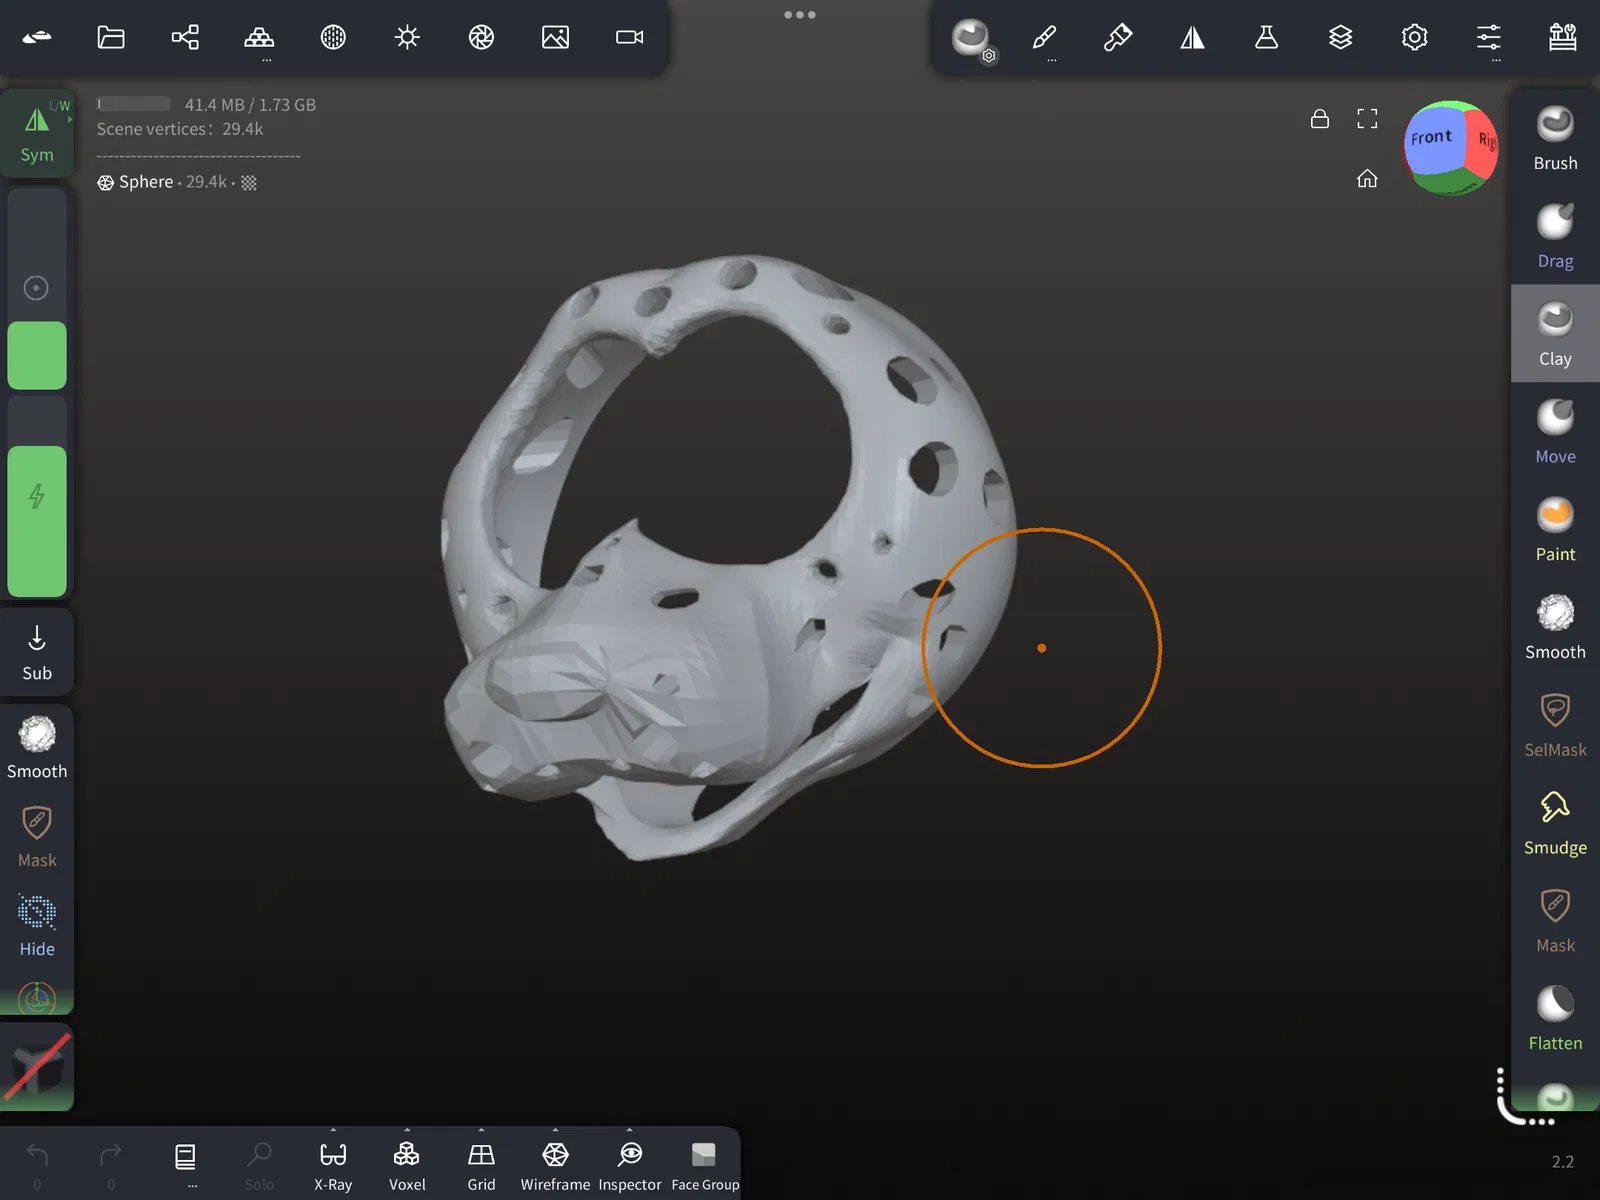Select the Move tool

[x=1555, y=432]
